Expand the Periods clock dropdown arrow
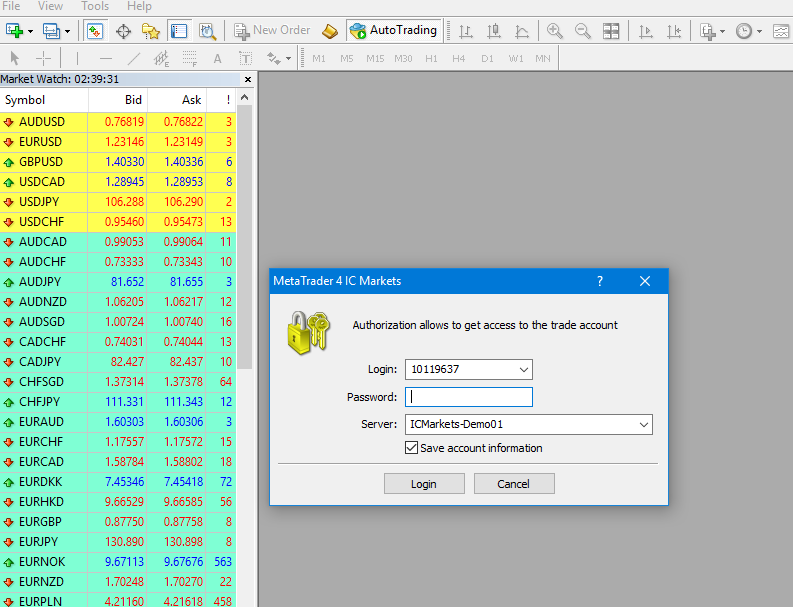This screenshot has width=793, height=607. (x=759, y=31)
